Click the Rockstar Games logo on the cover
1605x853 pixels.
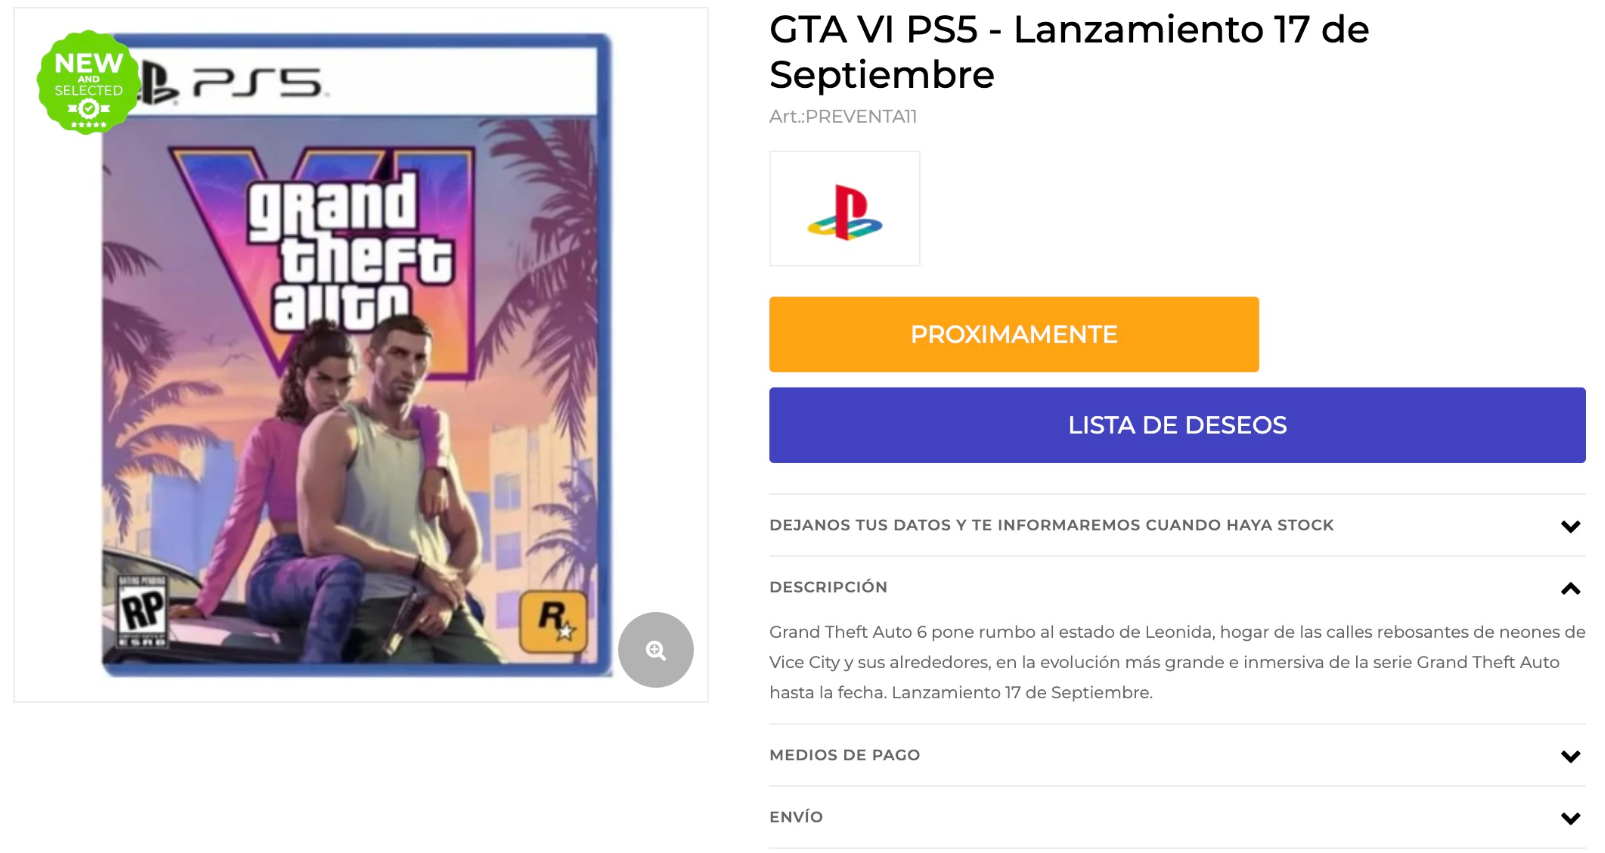coord(554,622)
